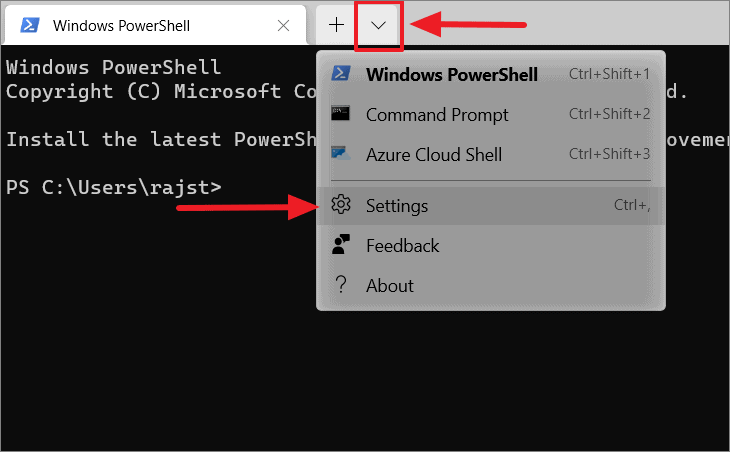This screenshot has height=452, width=730.
Task: Click the Ctrl+, shortcut beside Settings
Action: click(x=632, y=205)
